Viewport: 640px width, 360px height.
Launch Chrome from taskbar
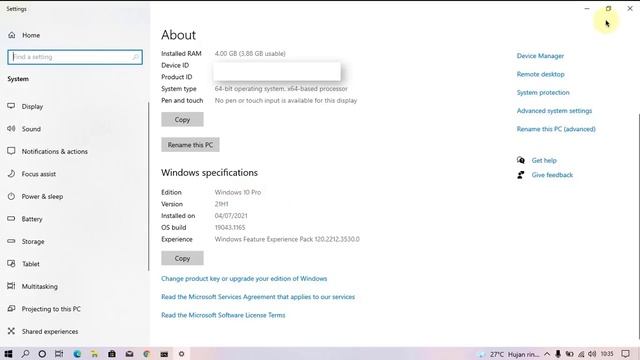pyautogui.click(x=147, y=354)
